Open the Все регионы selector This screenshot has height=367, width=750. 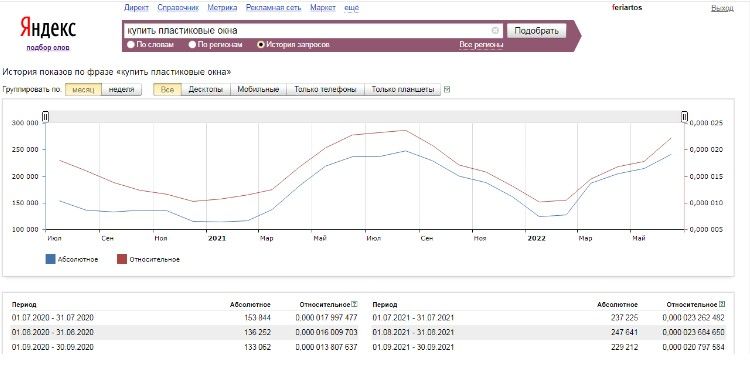(481, 44)
